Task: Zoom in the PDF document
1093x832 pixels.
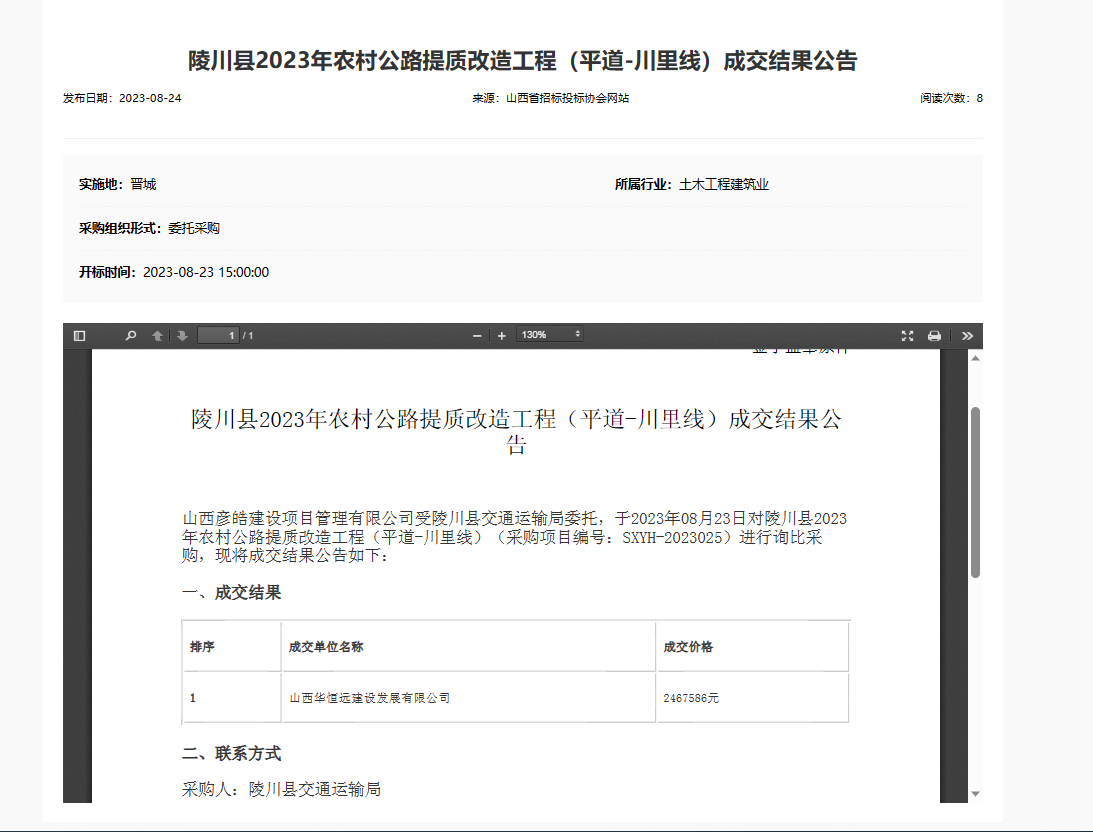Action: tap(501, 336)
